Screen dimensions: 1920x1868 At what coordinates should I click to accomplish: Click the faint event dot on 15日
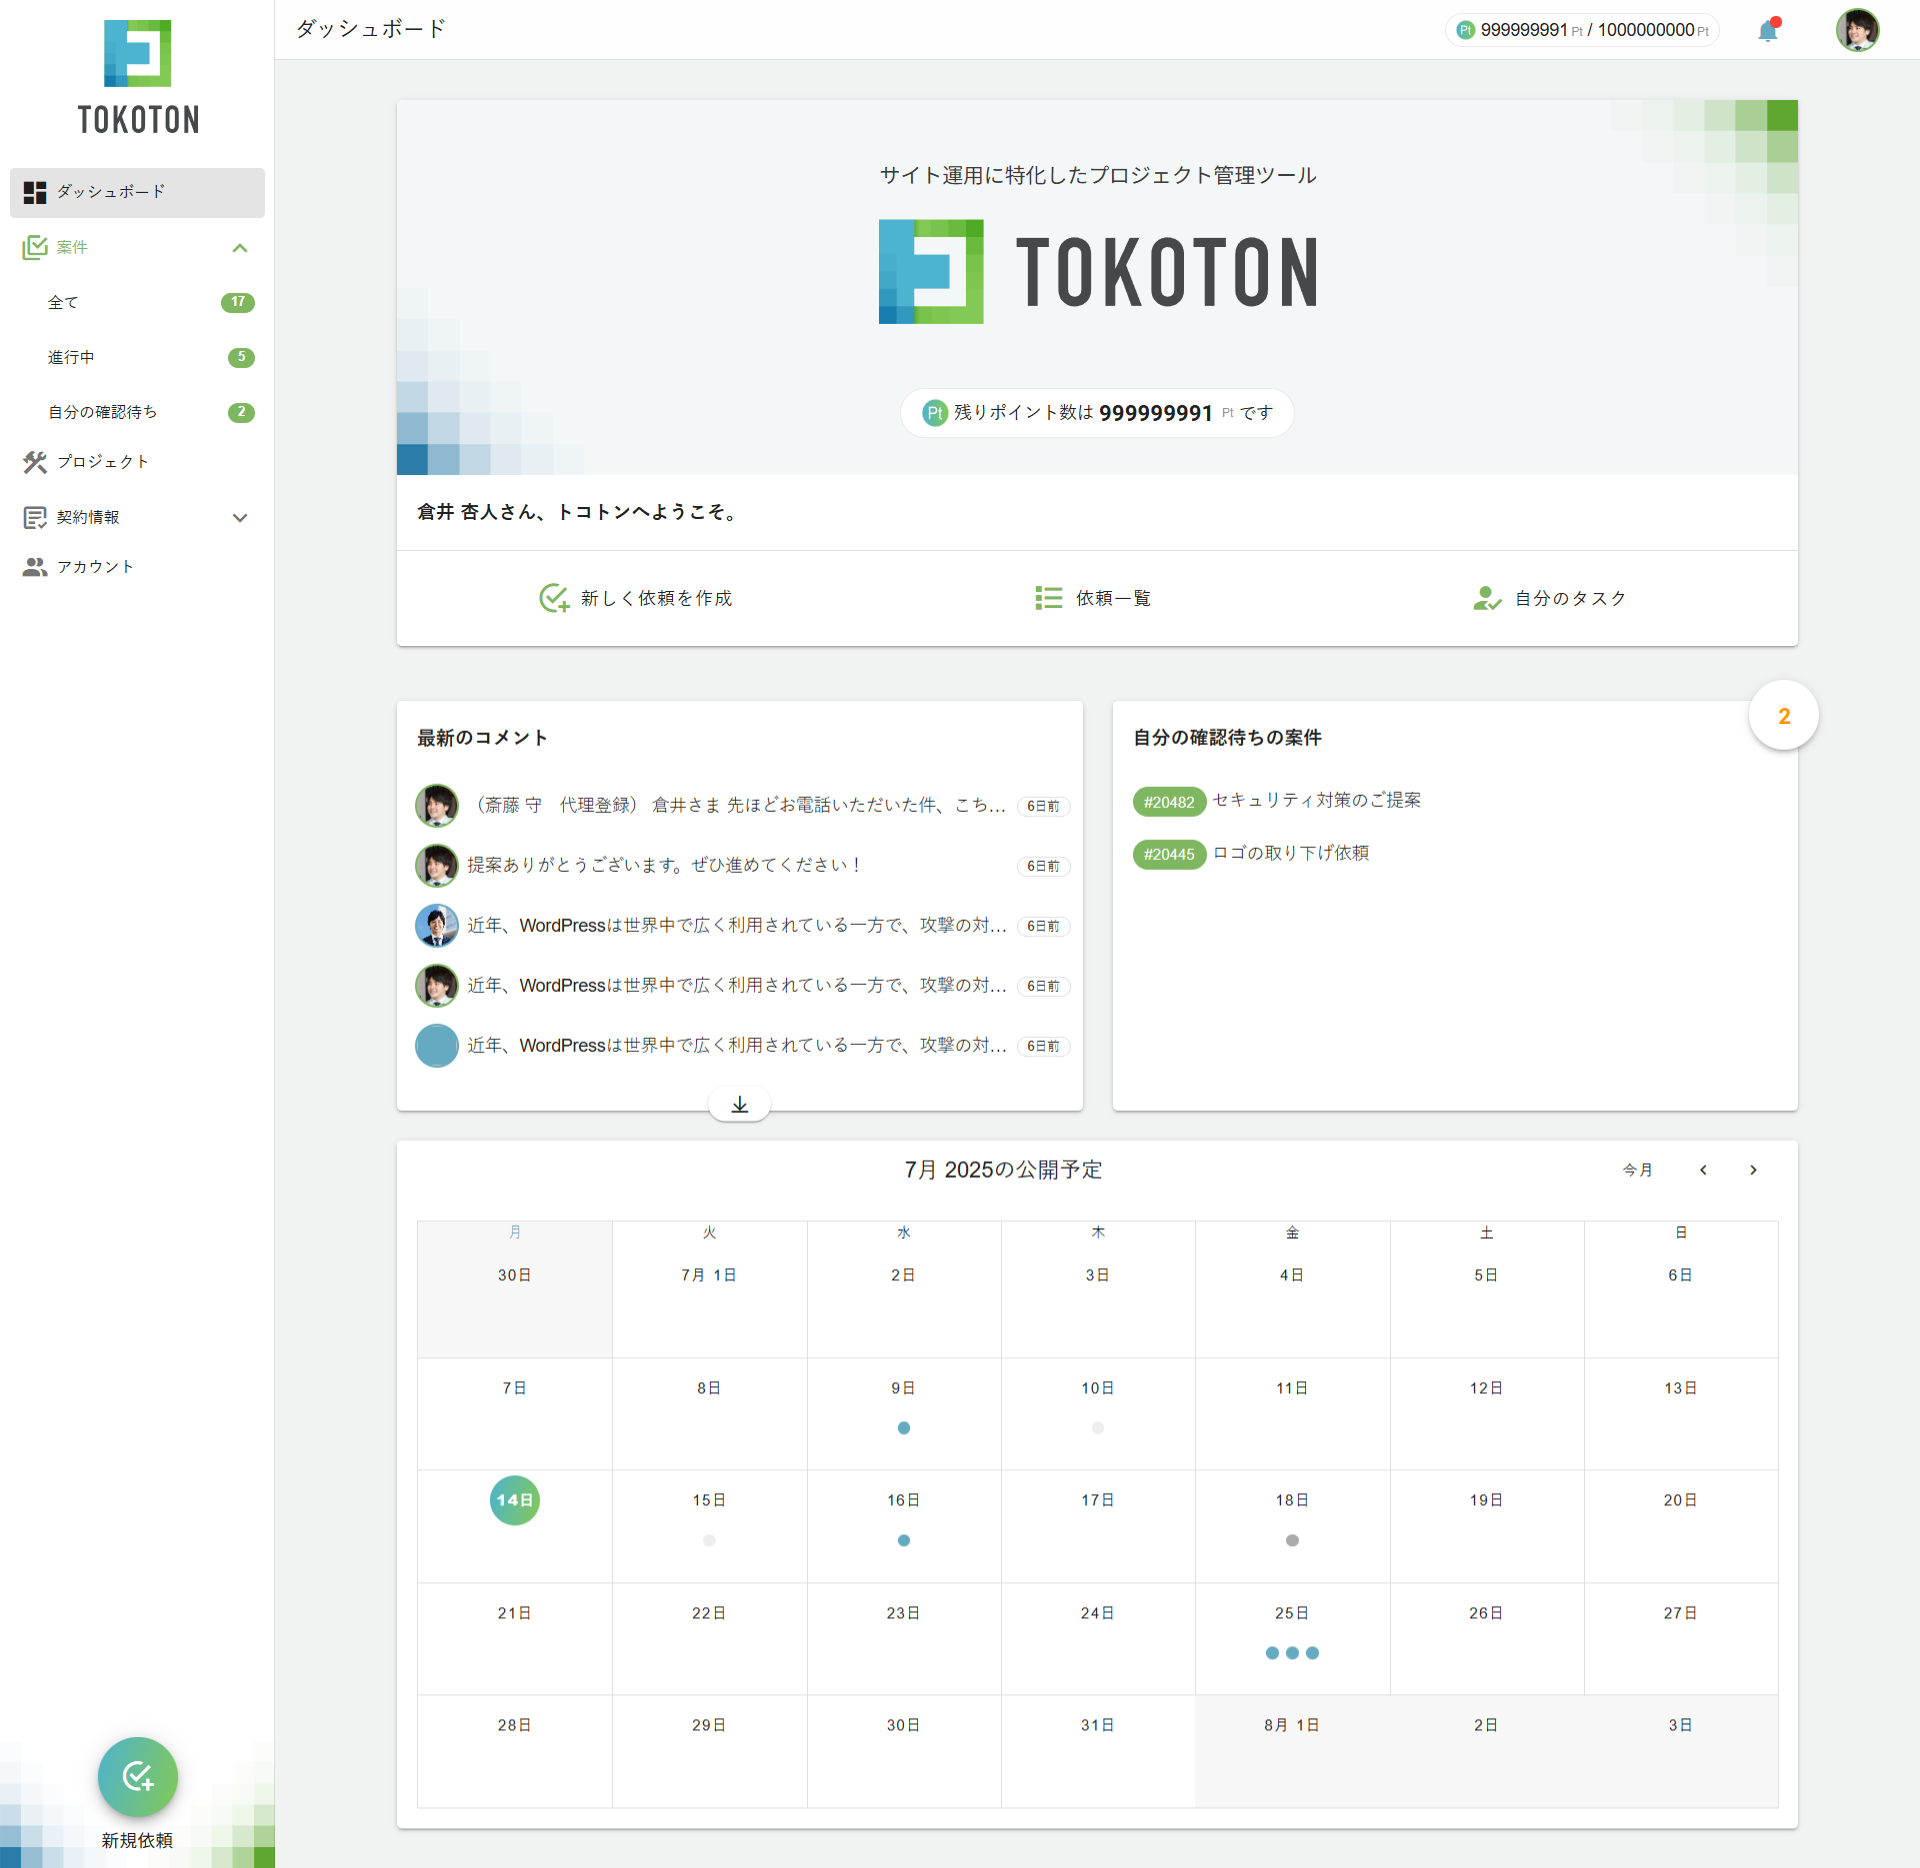point(709,1540)
